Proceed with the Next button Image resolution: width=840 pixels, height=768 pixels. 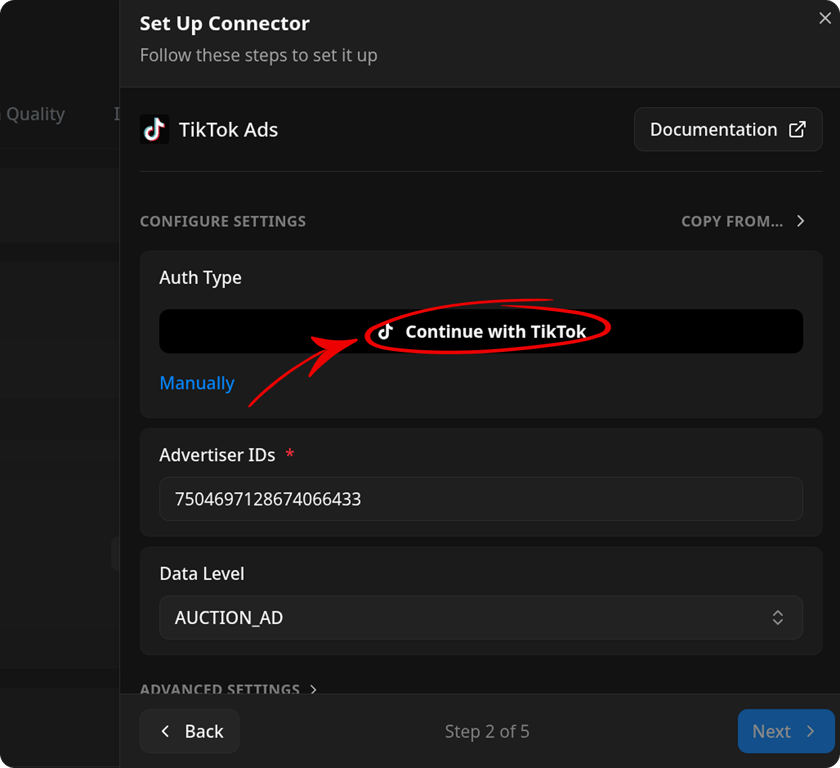coord(785,731)
